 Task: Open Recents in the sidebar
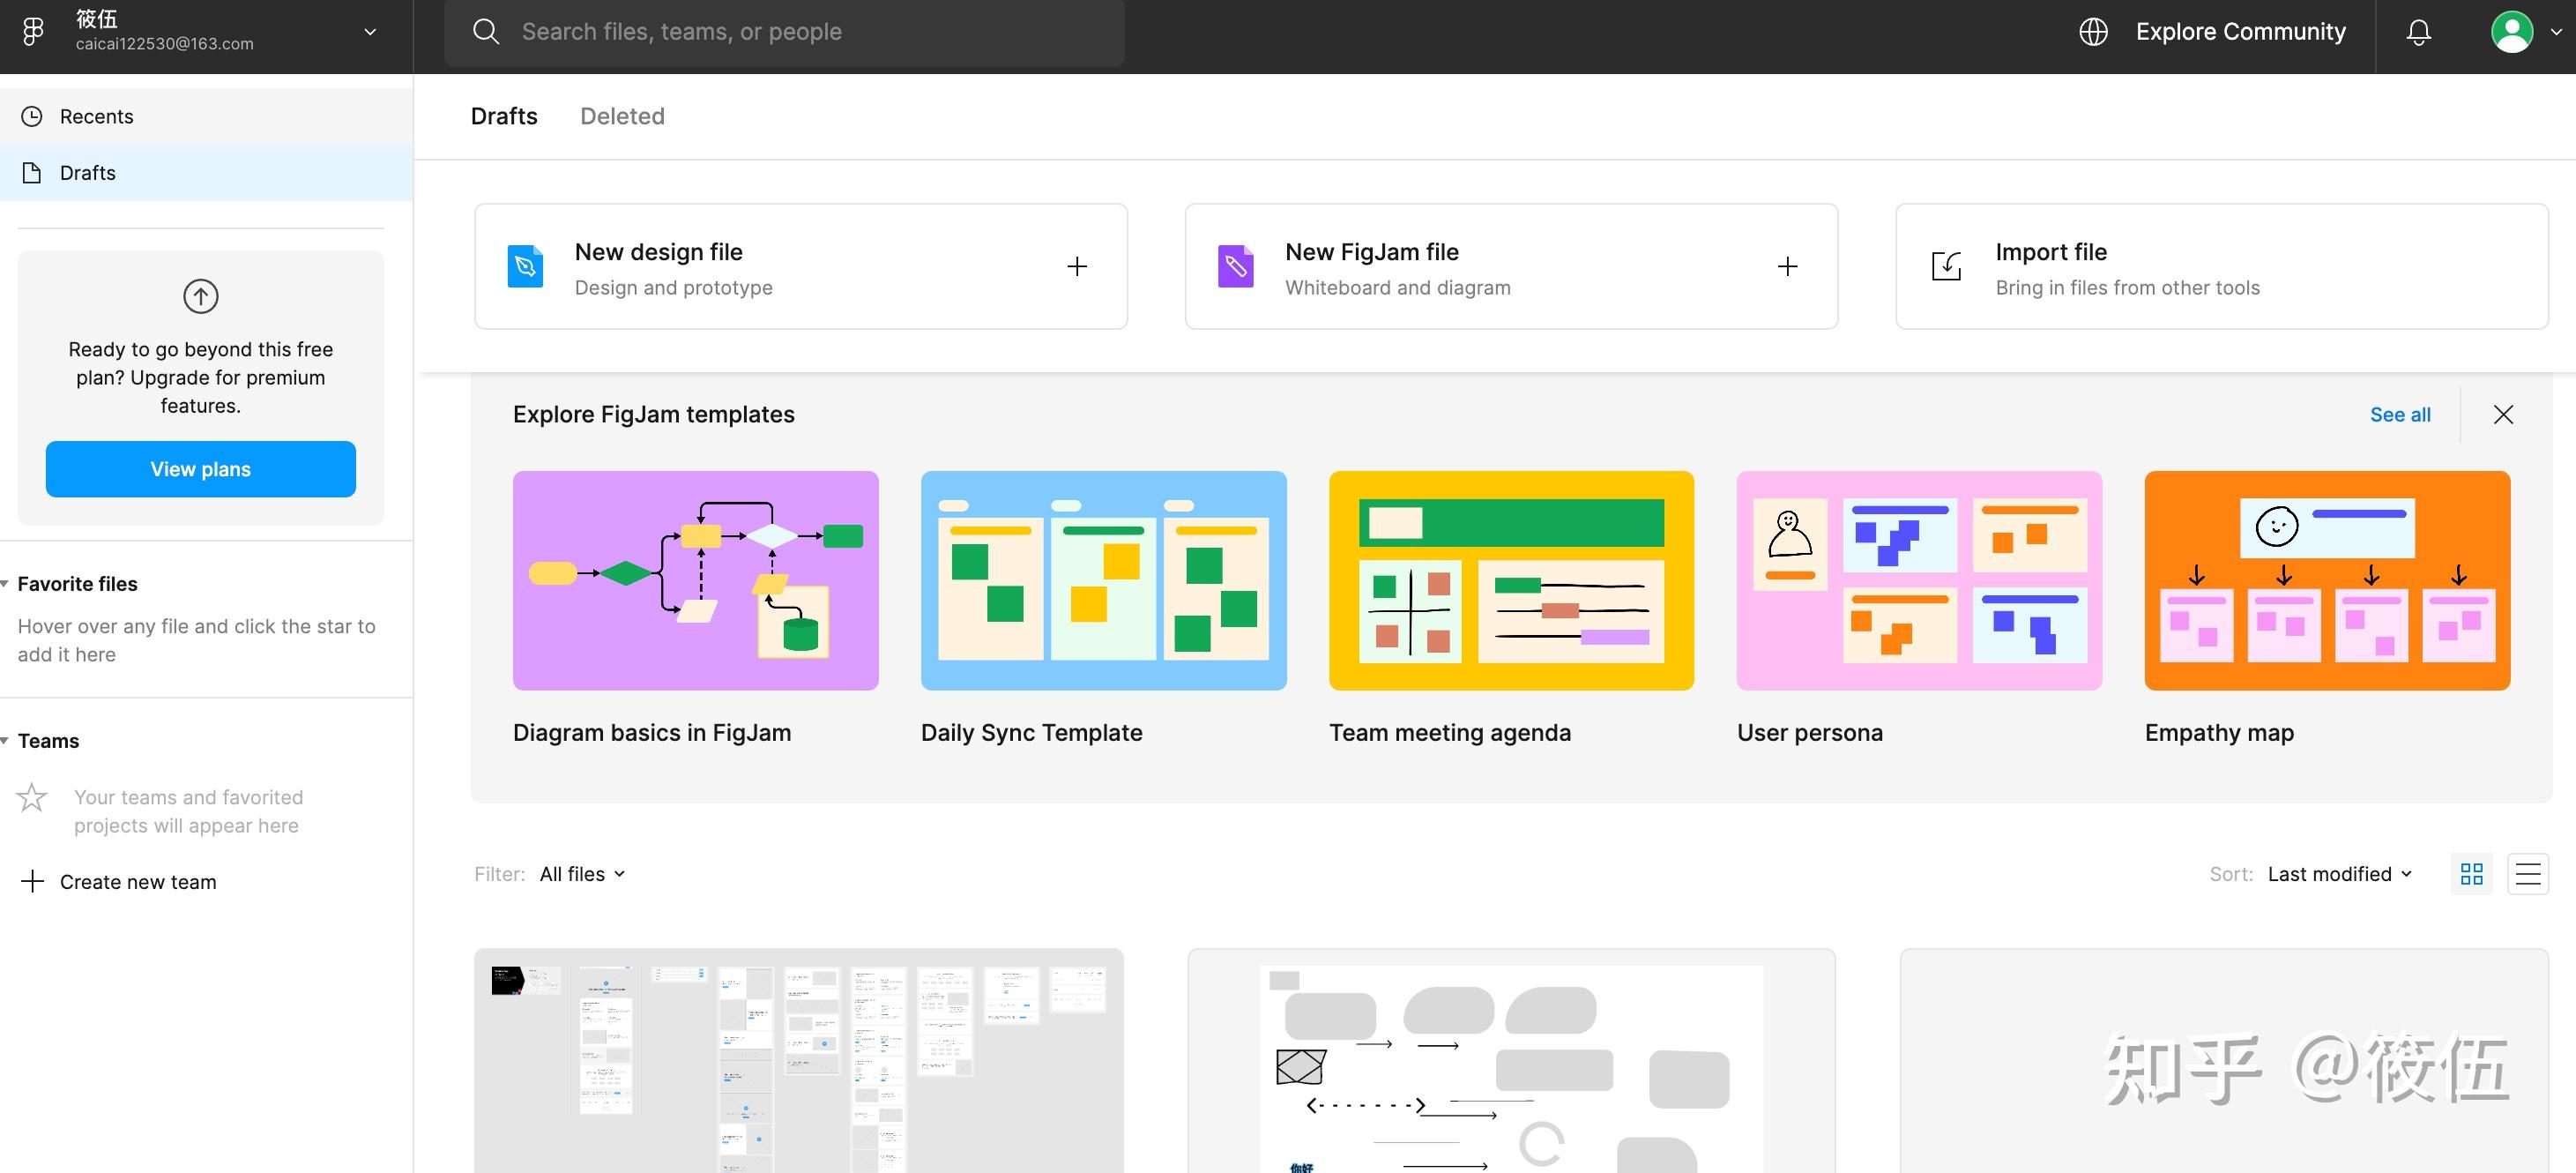pos(96,116)
